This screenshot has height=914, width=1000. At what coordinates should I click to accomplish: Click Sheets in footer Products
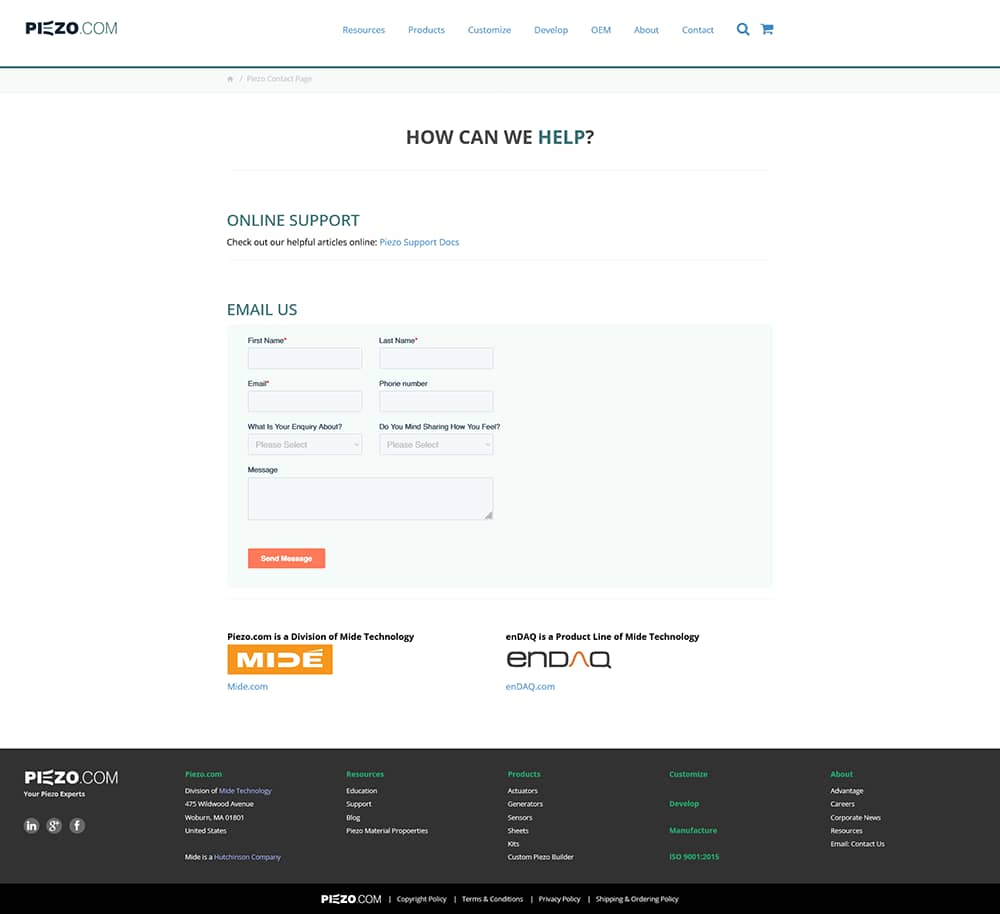click(x=518, y=831)
